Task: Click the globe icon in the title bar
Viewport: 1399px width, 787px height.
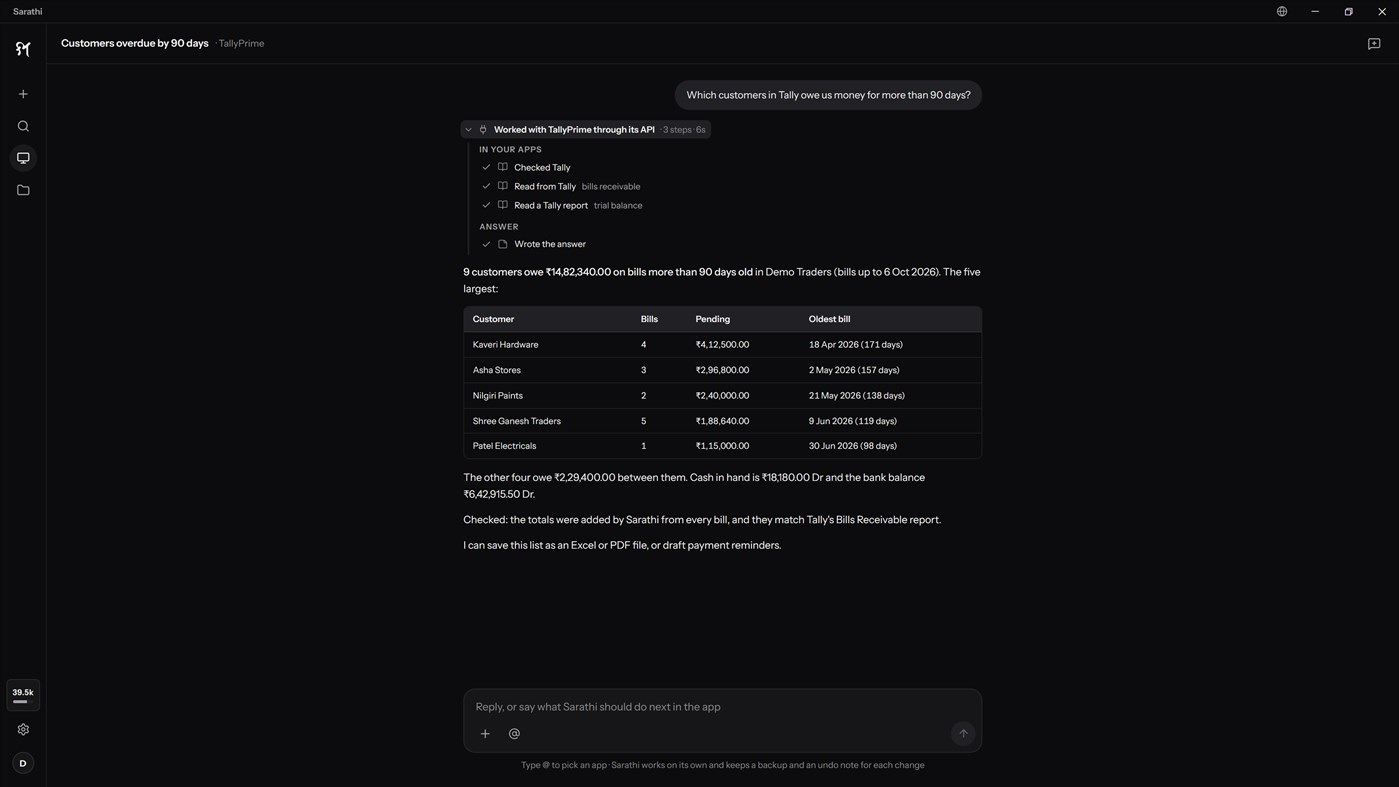Action: pyautogui.click(x=1282, y=11)
